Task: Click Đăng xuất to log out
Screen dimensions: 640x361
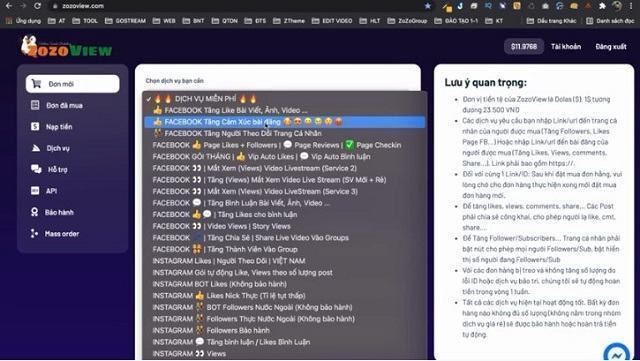Action: (611, 47)
